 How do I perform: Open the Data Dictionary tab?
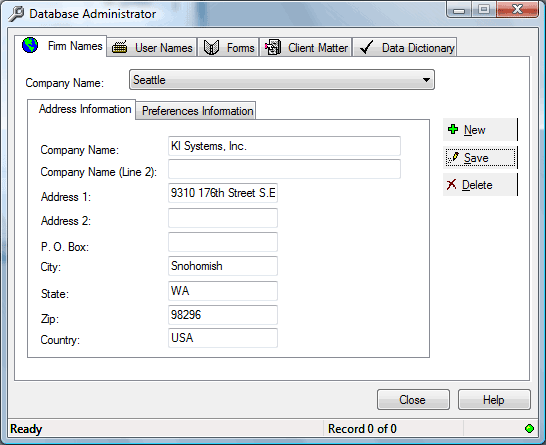405,47
